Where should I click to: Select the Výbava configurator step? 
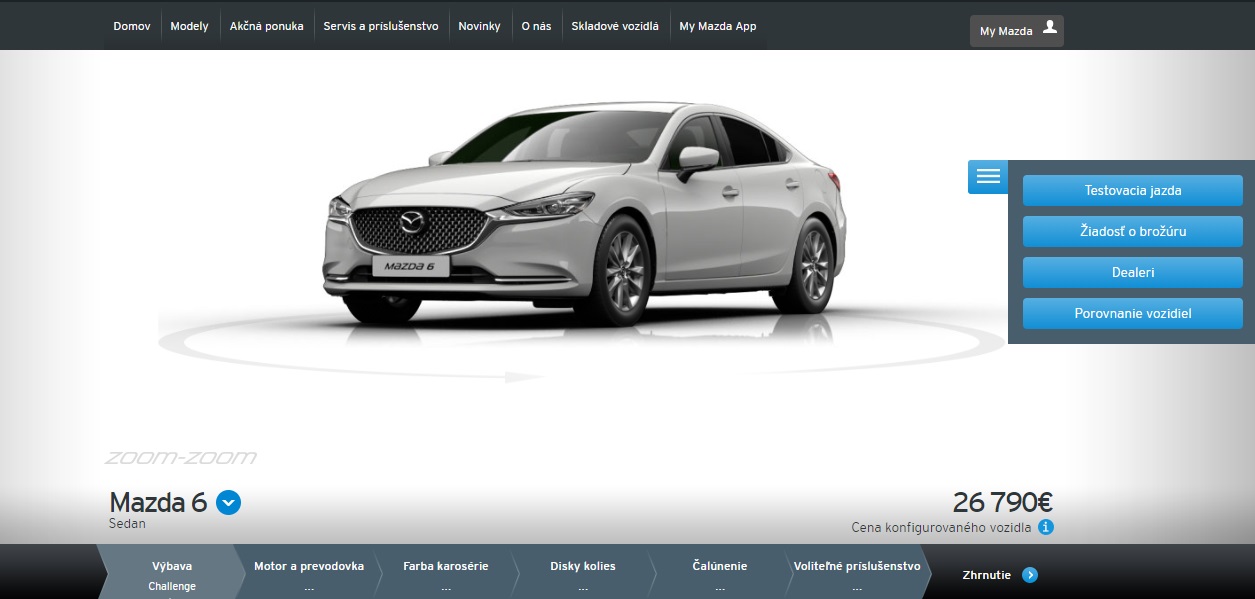coord(172,572)
